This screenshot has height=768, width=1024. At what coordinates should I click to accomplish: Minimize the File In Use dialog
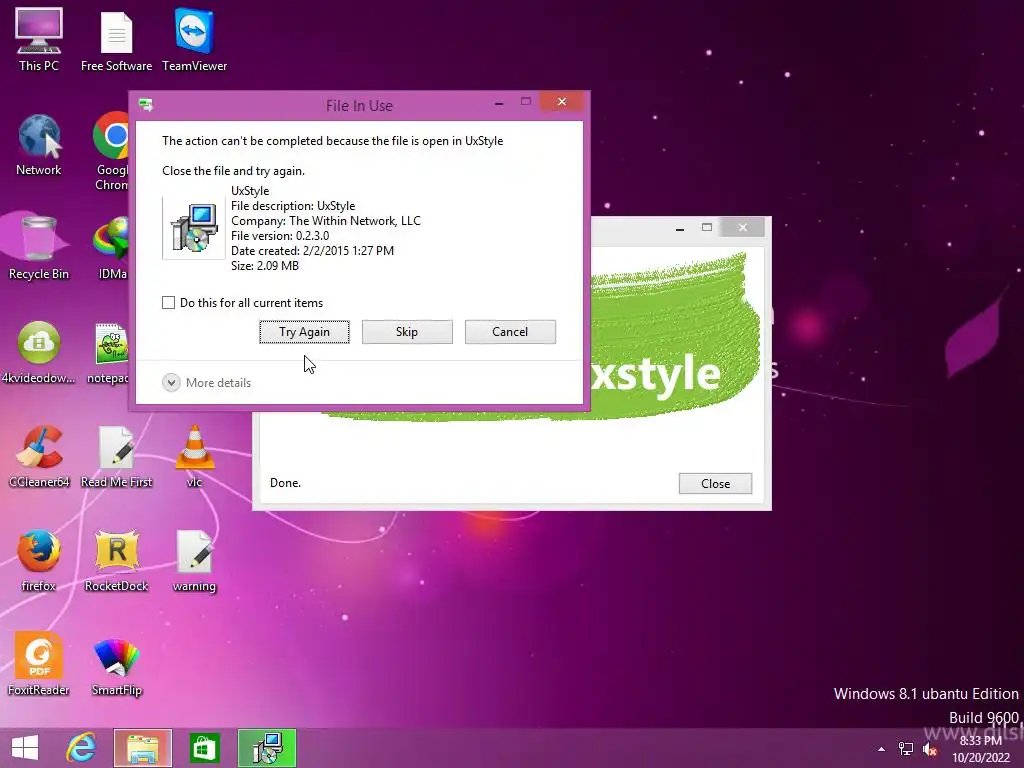(499, 103)
